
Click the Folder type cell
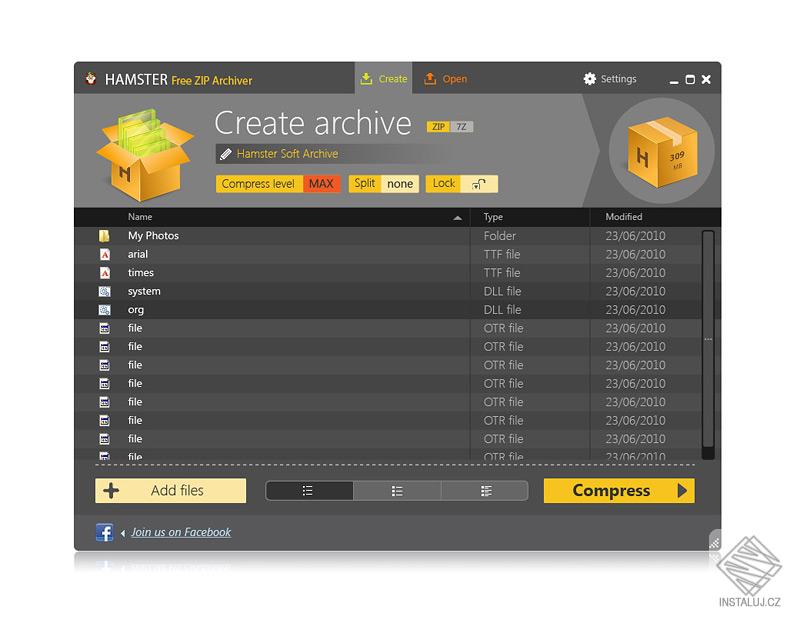pyautogui.click(x=500, y=236)
